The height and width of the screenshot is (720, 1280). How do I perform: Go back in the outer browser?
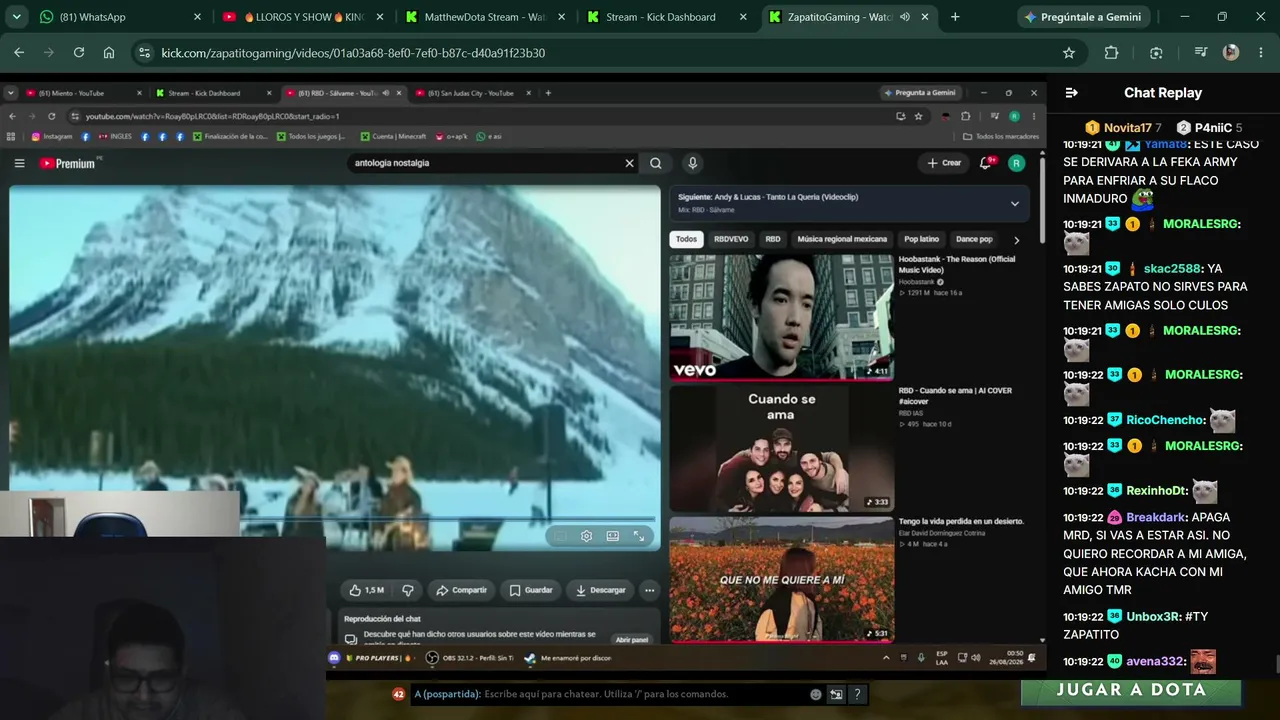[19, 53]
